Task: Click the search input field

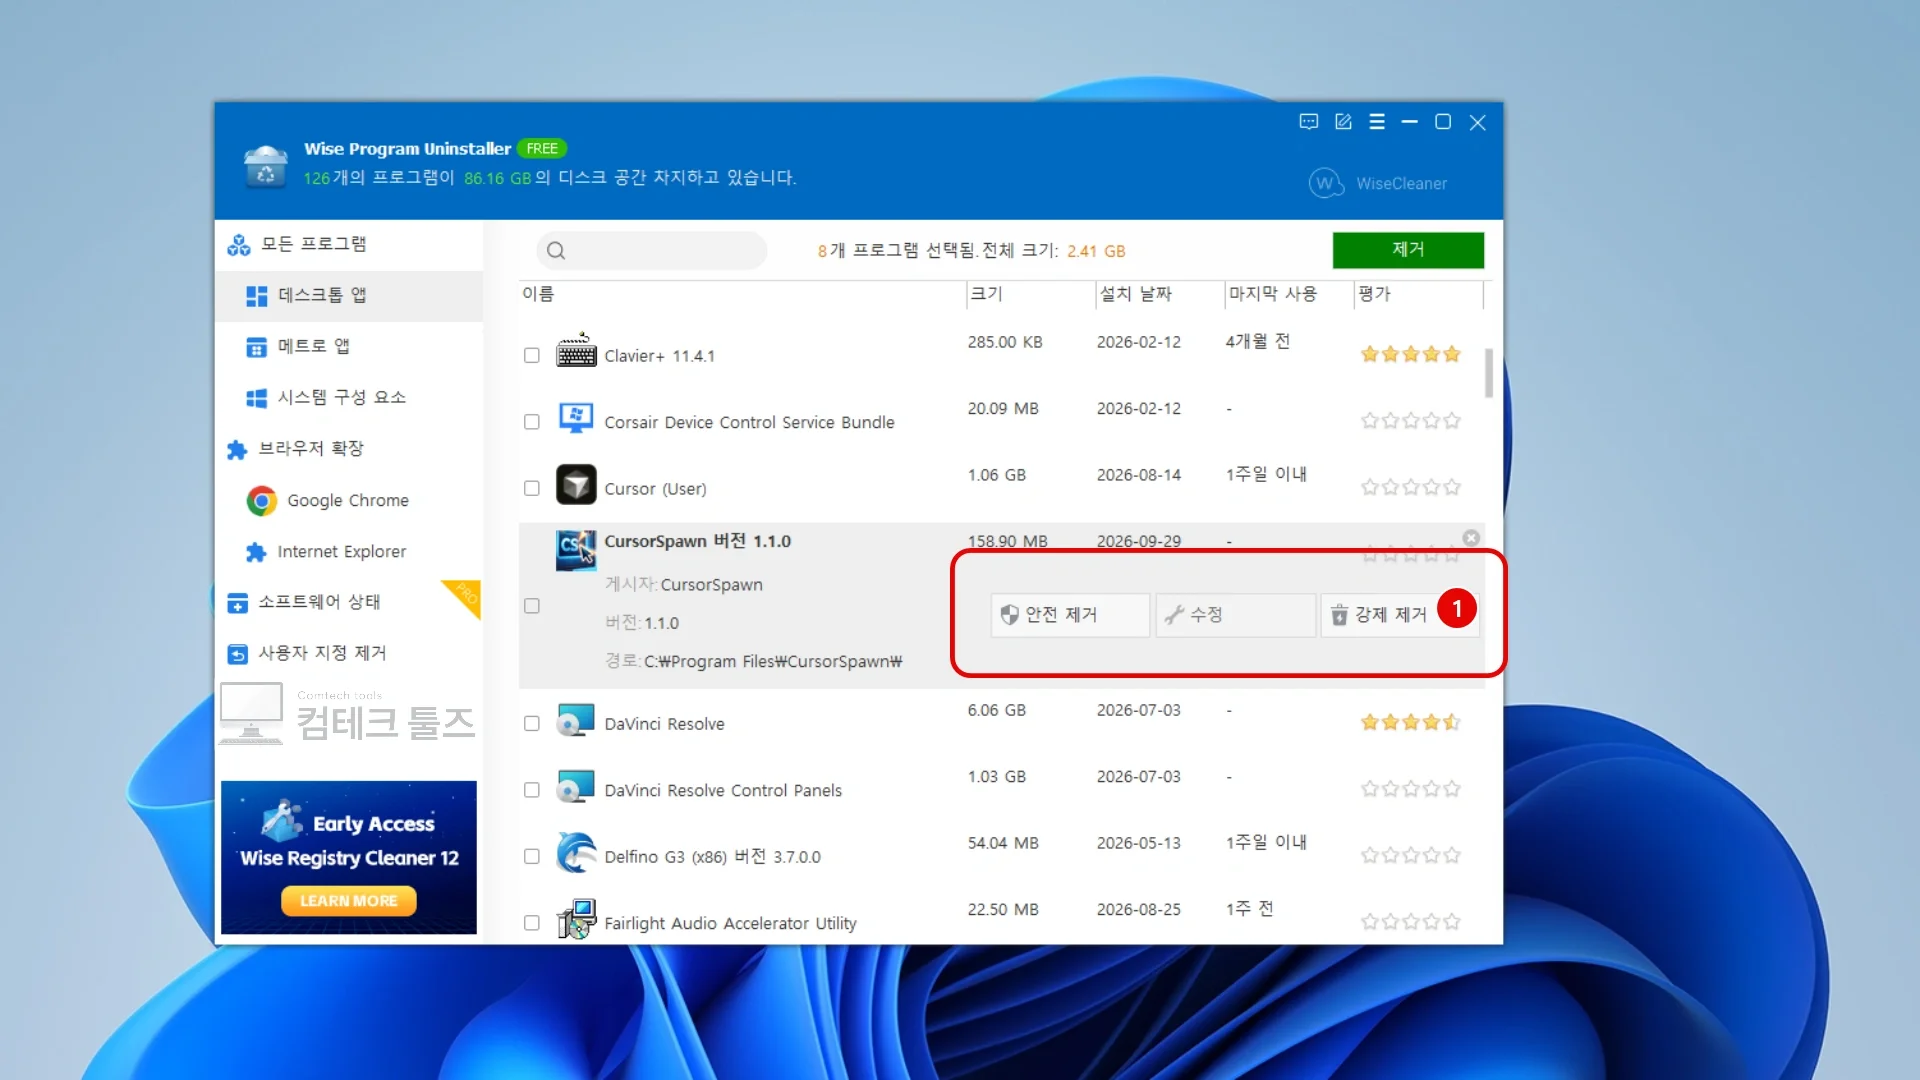Action: 652,250
